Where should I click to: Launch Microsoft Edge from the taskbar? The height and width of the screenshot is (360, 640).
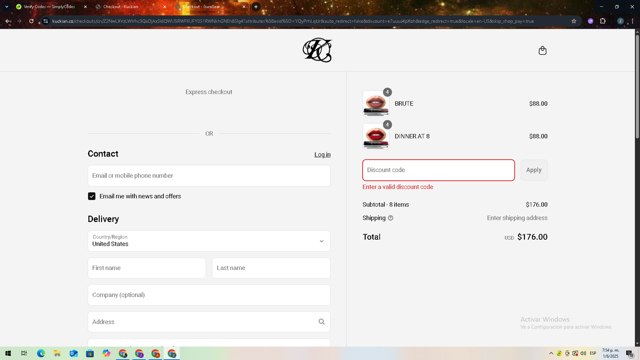point(41,353)
